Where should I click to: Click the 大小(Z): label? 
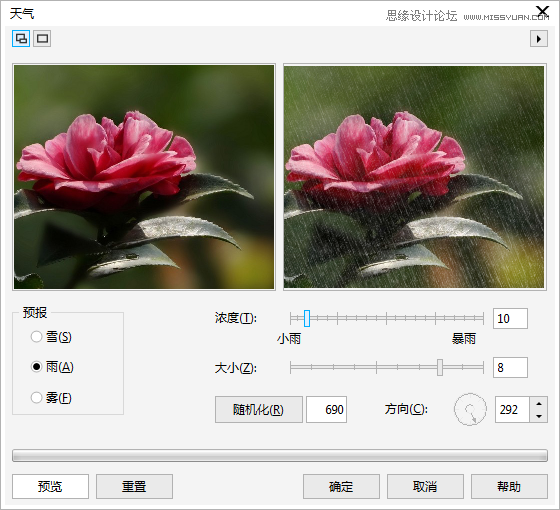point(236,368)
